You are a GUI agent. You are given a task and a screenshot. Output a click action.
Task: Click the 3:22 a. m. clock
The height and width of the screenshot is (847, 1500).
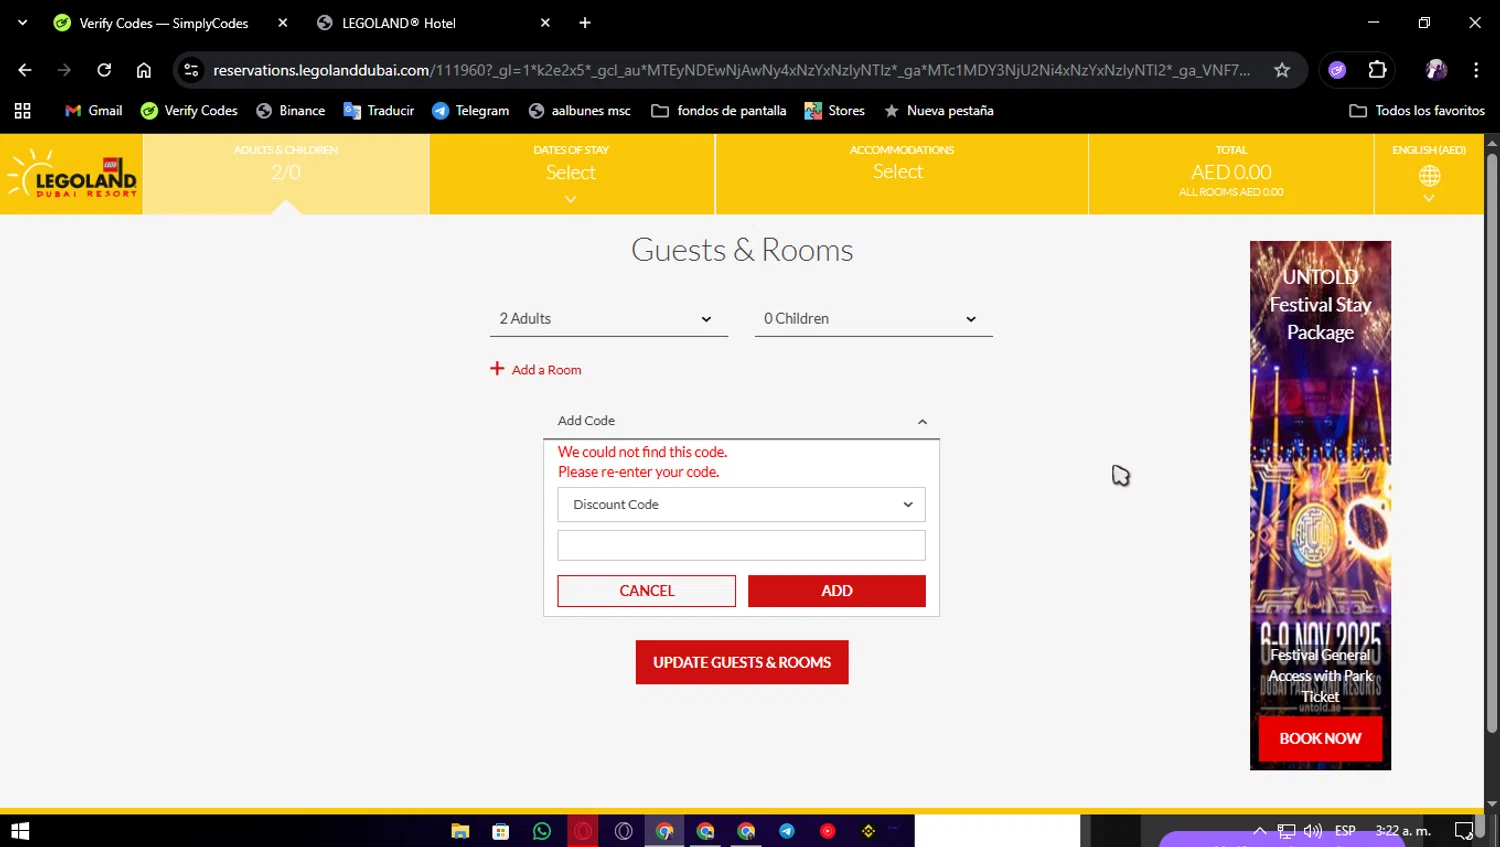click(x=1403, y=831)
